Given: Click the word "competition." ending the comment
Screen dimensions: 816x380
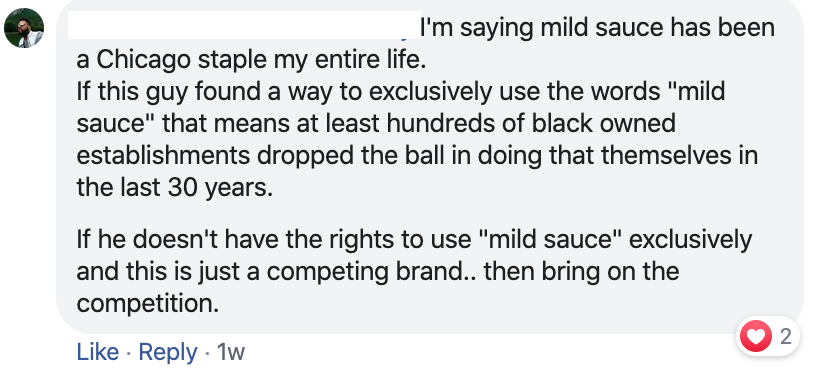Looking at the screenshot, I should click(148, 305).
